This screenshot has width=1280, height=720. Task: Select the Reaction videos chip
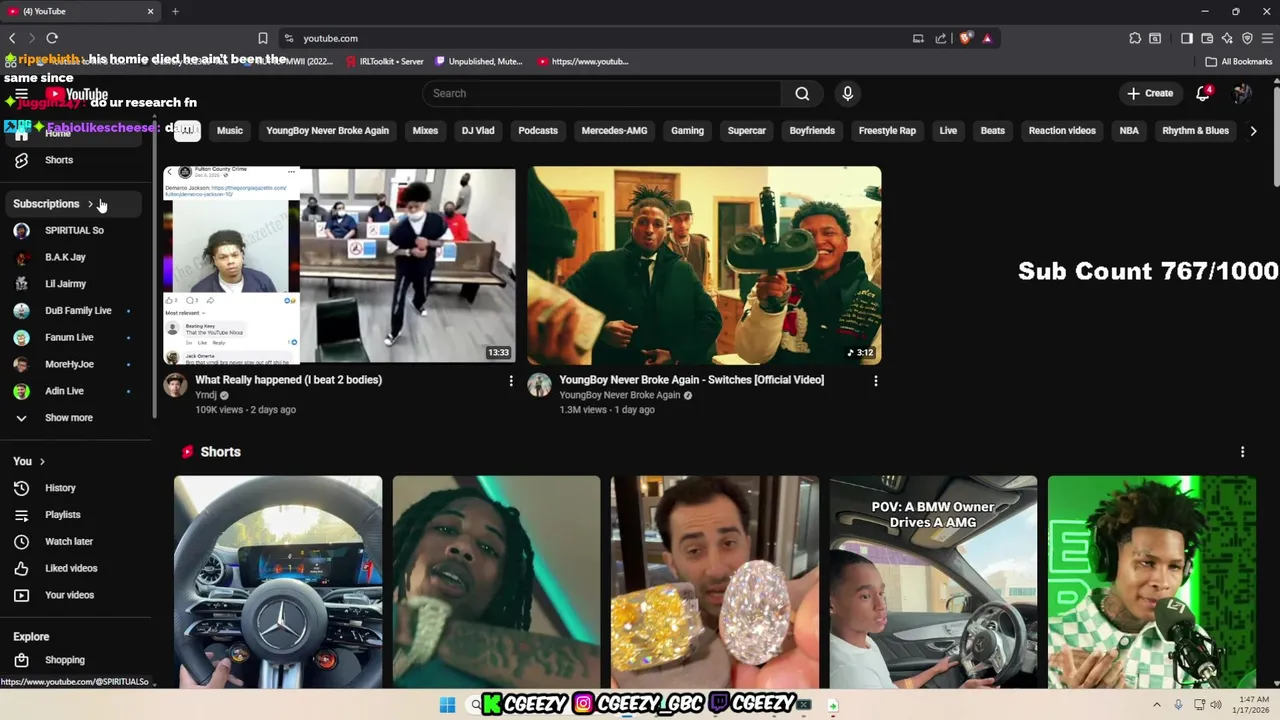coord(1062,130)
